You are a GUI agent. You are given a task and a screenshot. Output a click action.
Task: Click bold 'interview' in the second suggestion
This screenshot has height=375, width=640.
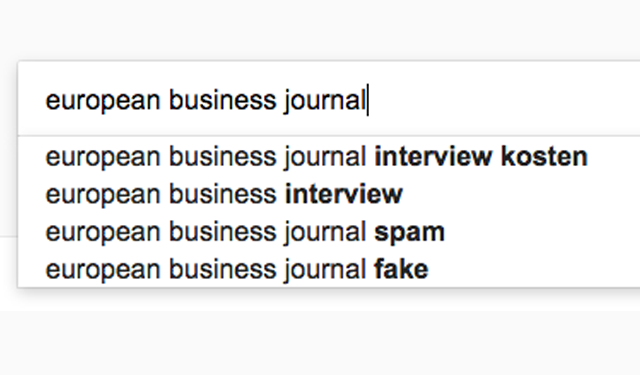pos(344,194)
